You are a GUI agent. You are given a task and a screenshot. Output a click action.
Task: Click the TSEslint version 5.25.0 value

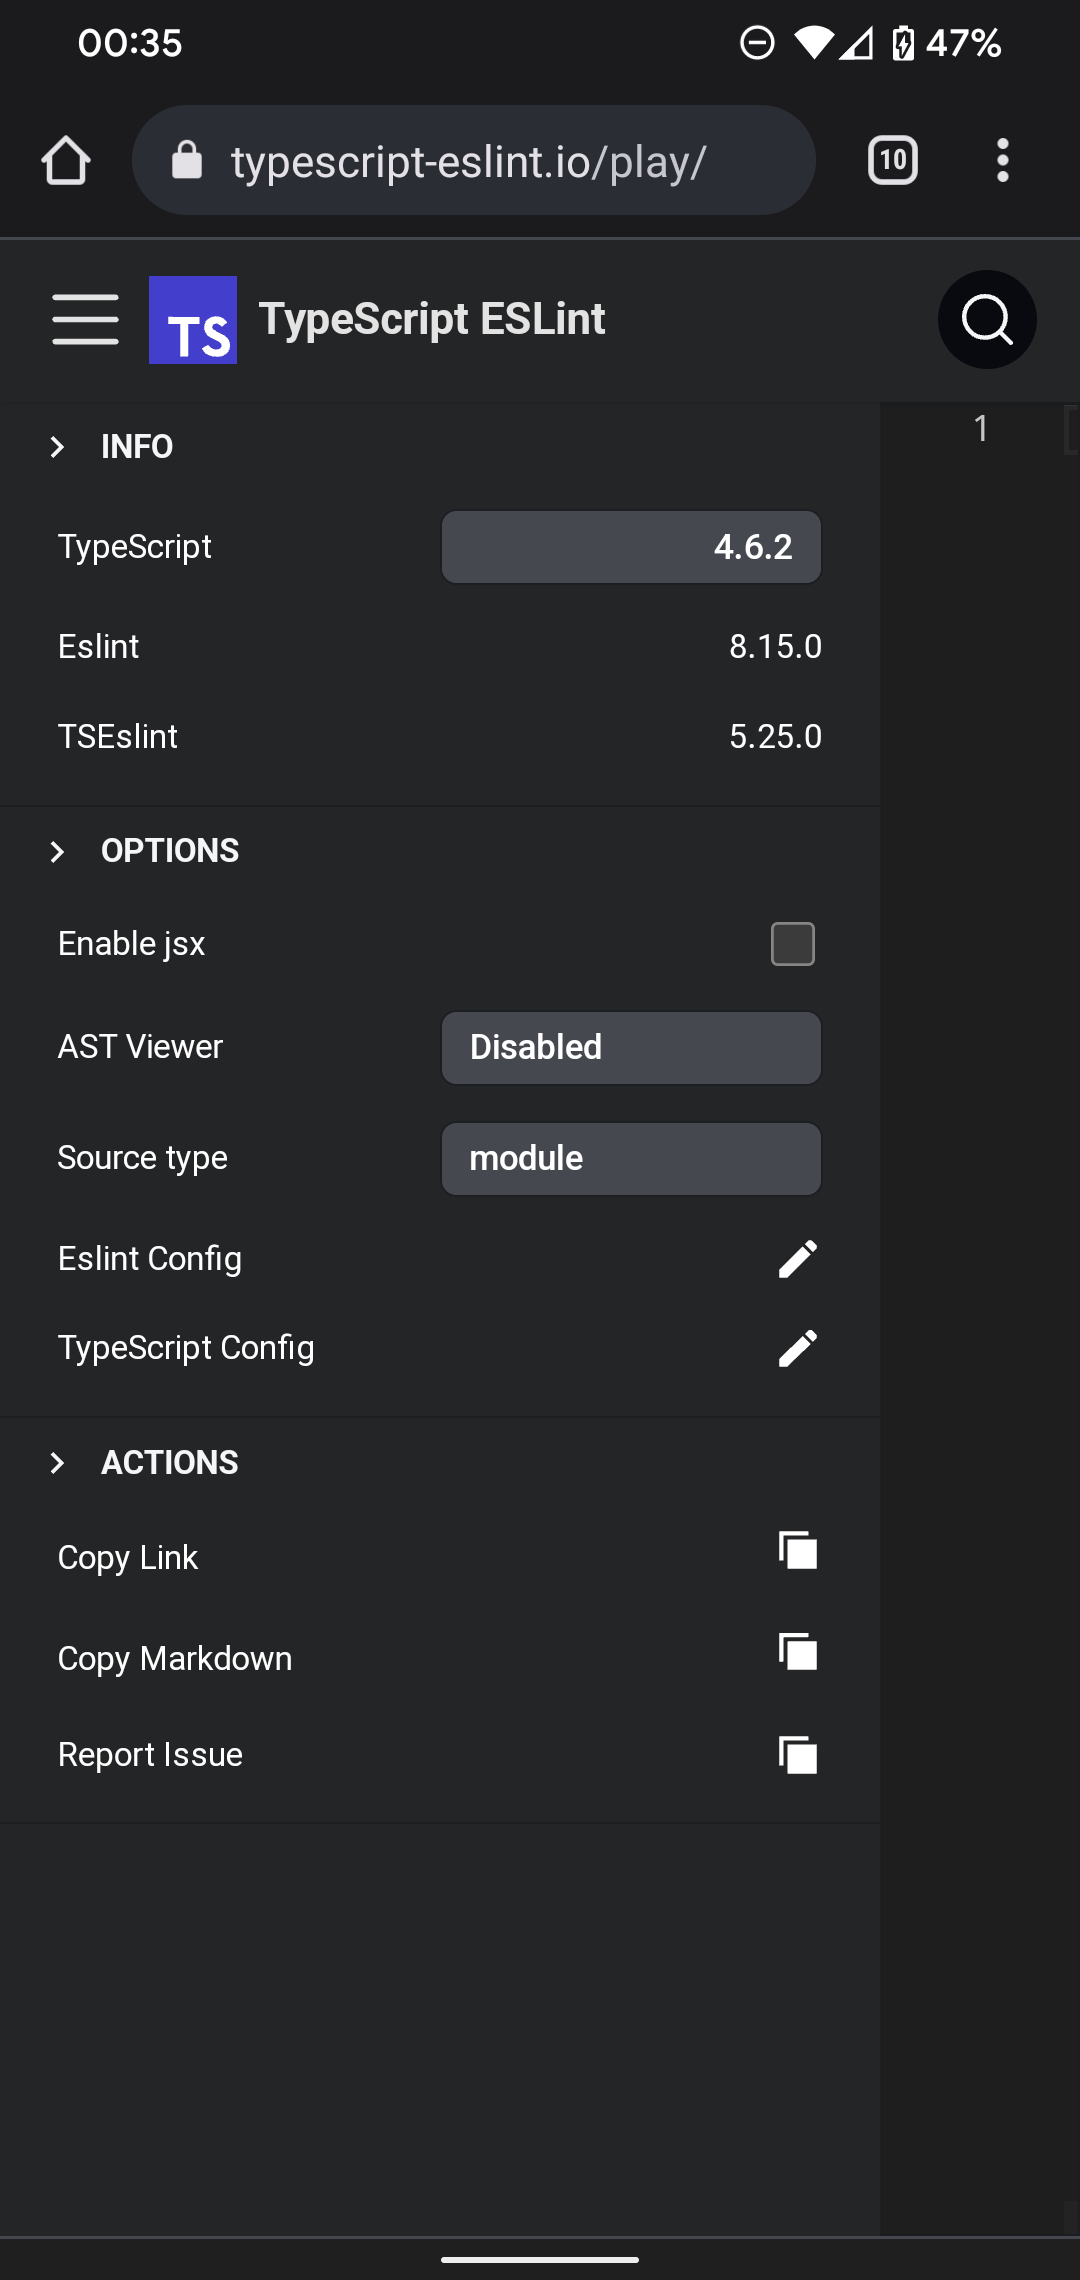click(775, 737)
